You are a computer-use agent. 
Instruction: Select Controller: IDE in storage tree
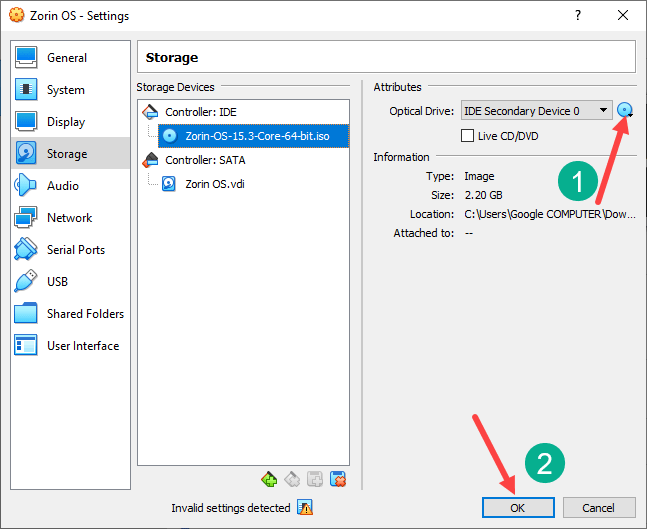pos(201,112)
